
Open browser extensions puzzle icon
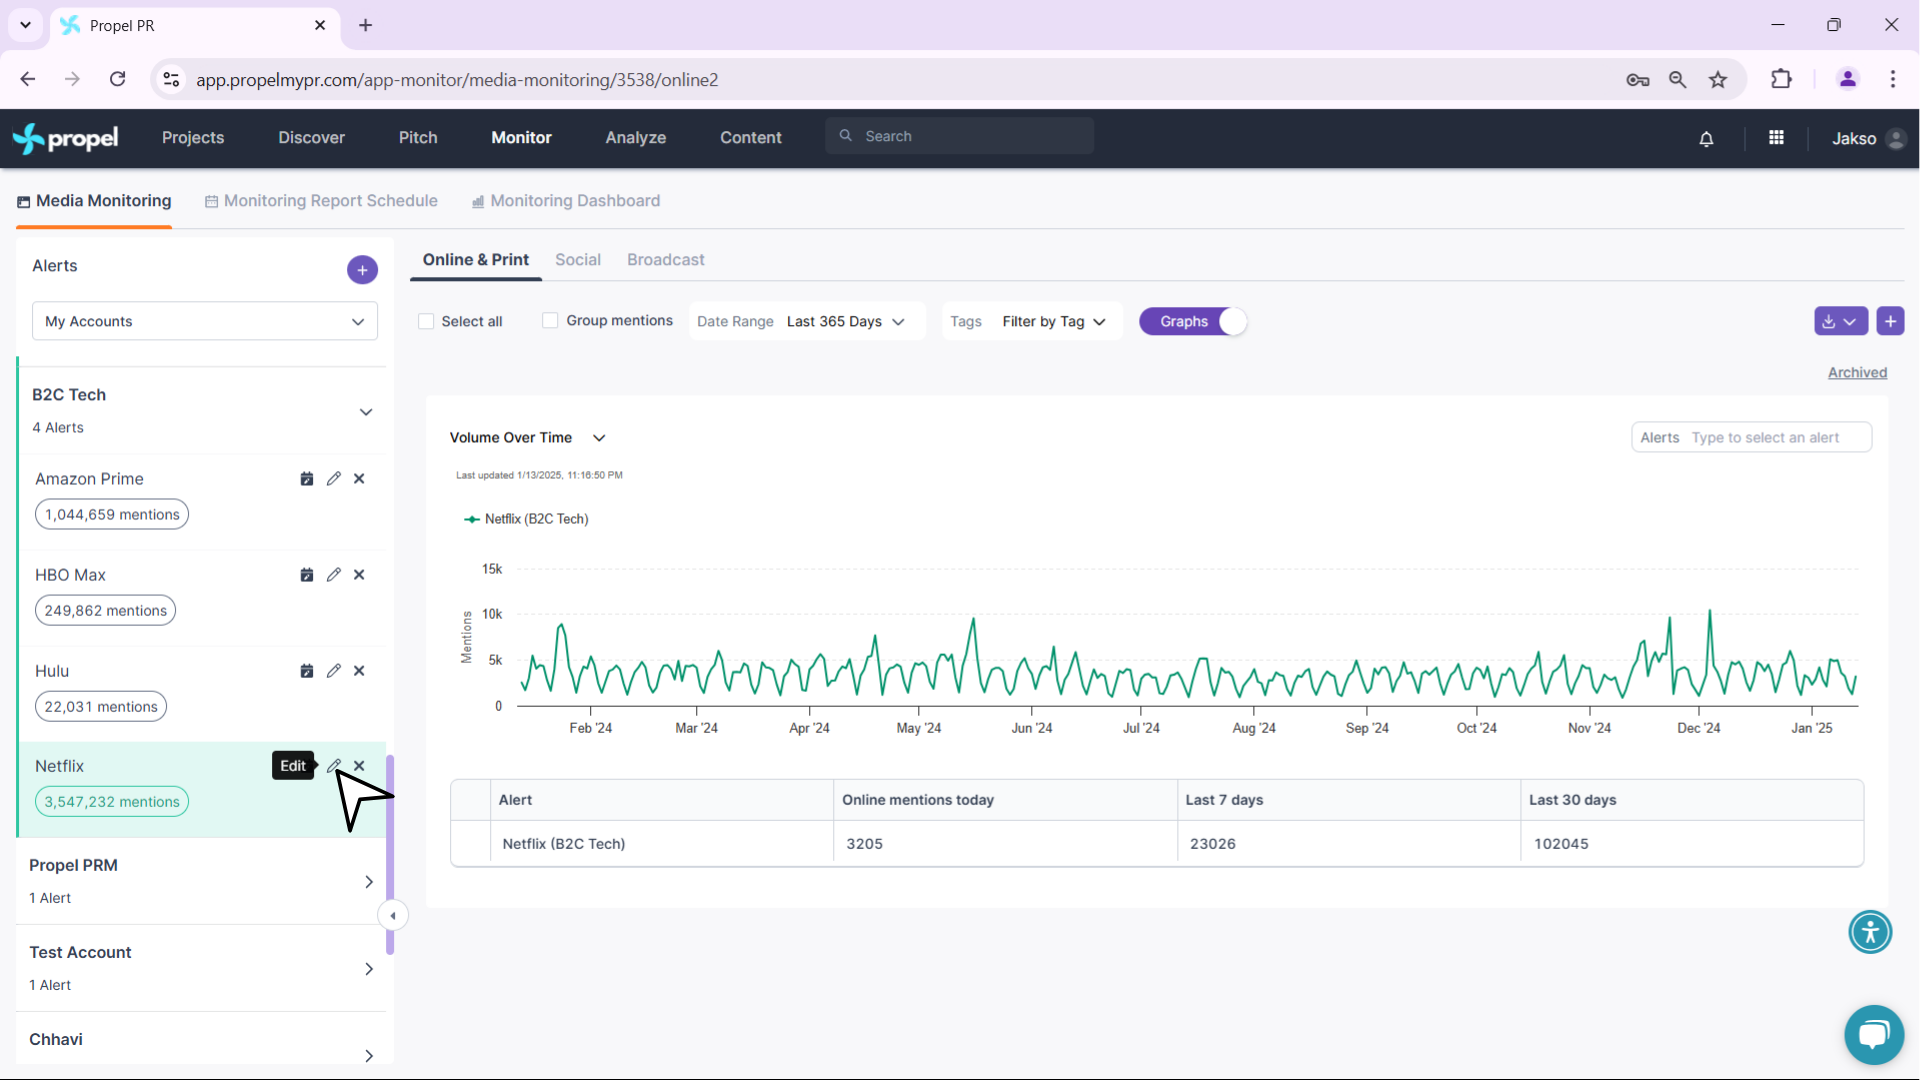(1781, 79)
